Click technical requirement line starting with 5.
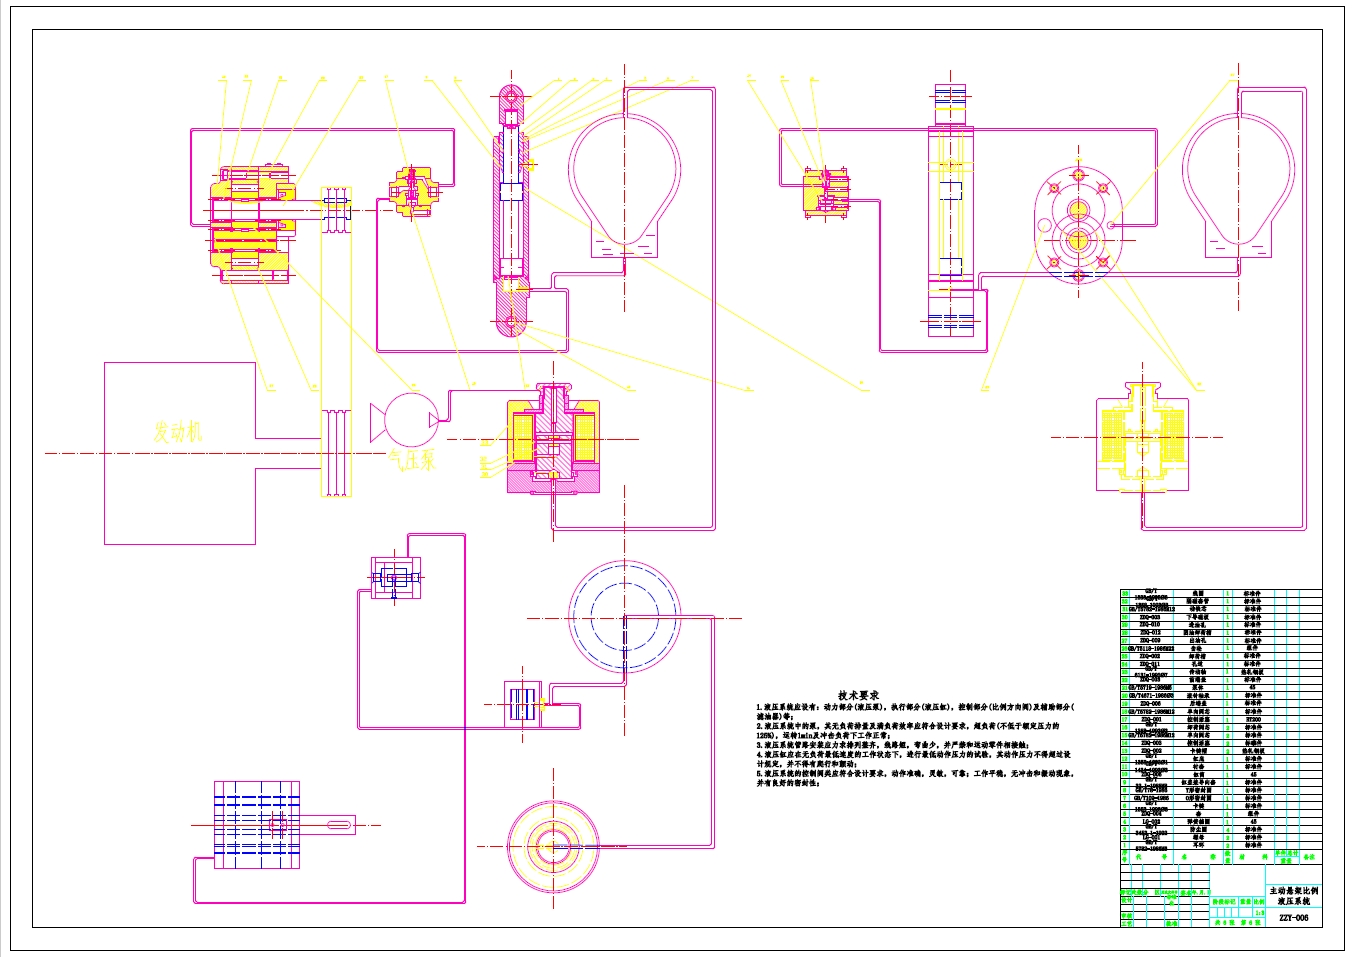This screenshot has height=957, width=1354. click(x=915, y=774)
